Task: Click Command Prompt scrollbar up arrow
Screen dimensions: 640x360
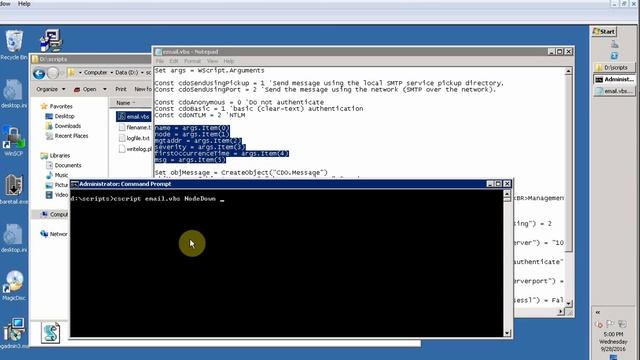Action: (507, 194)
